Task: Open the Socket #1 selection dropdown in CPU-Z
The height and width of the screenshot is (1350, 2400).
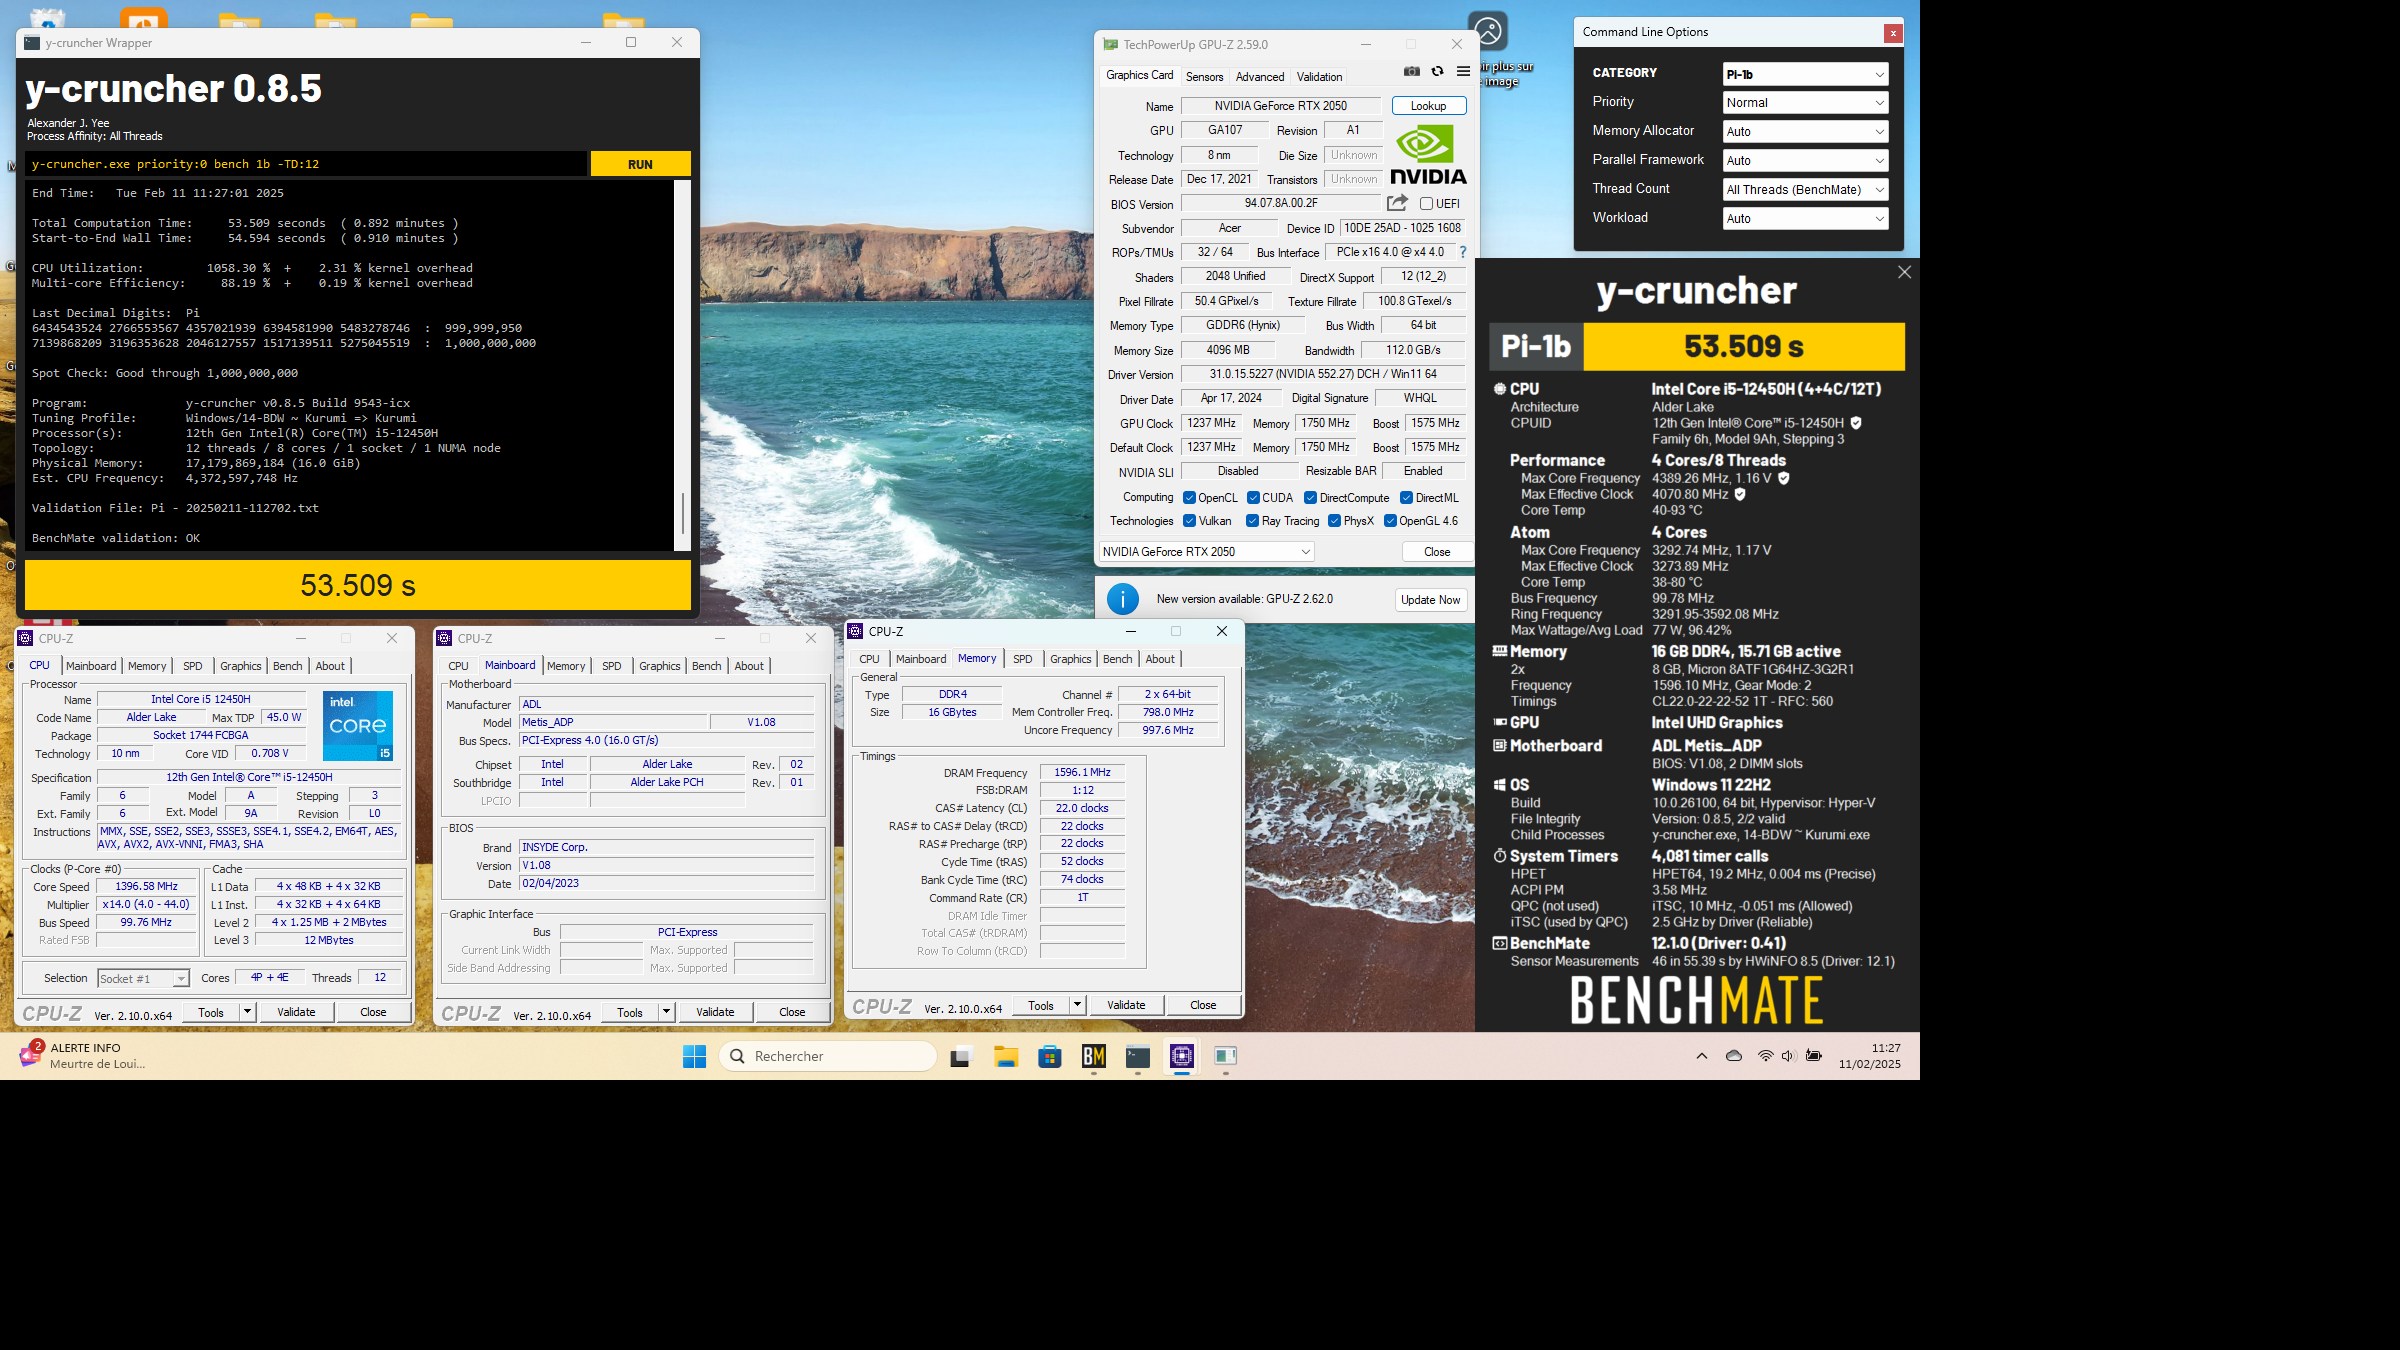Action: (143, 979)
